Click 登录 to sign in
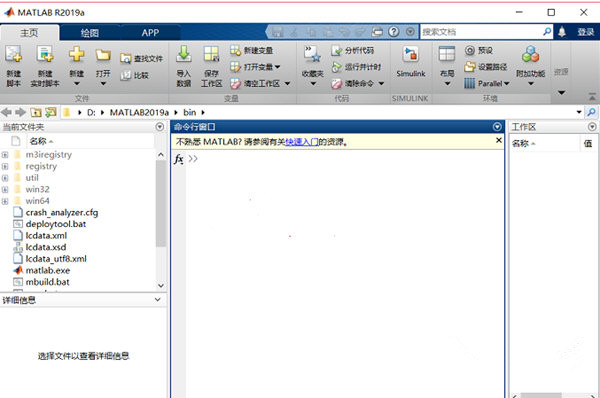Screen dimensions: 600x398 (x=586, y=32)
